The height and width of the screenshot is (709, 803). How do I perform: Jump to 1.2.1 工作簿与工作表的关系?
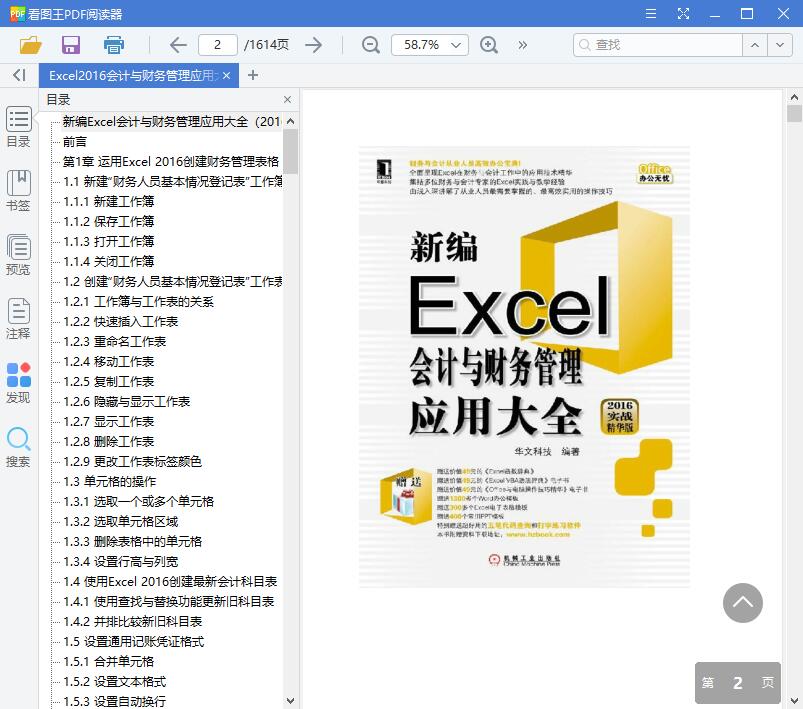point(138,301)
